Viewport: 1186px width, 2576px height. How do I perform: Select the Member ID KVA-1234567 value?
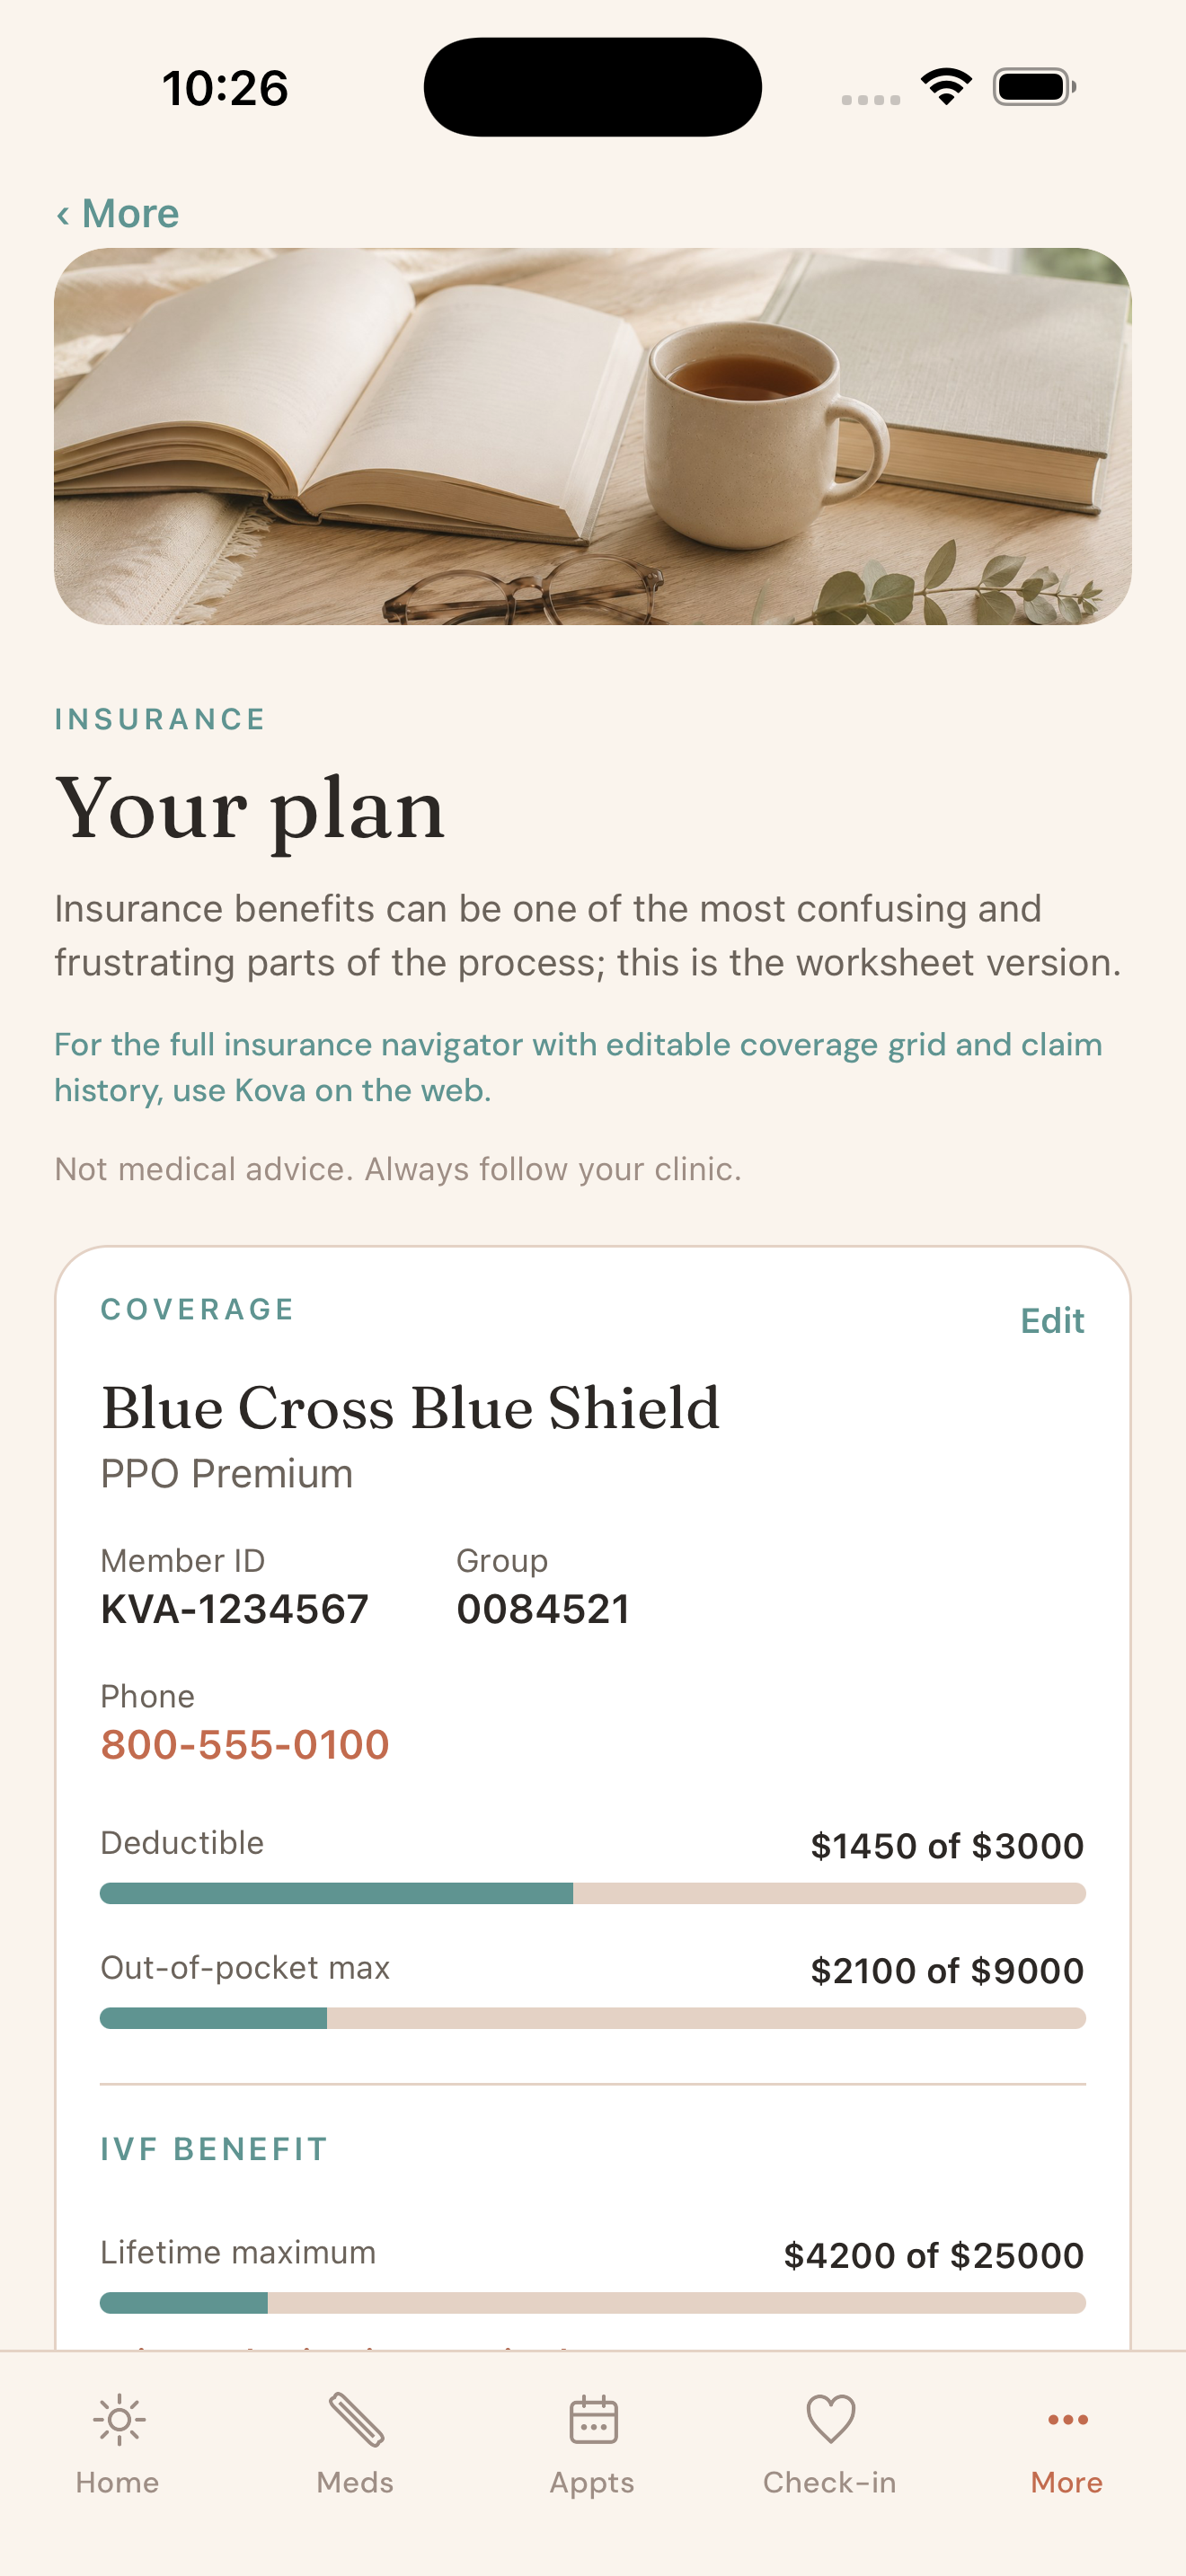tap(235, 1609)
